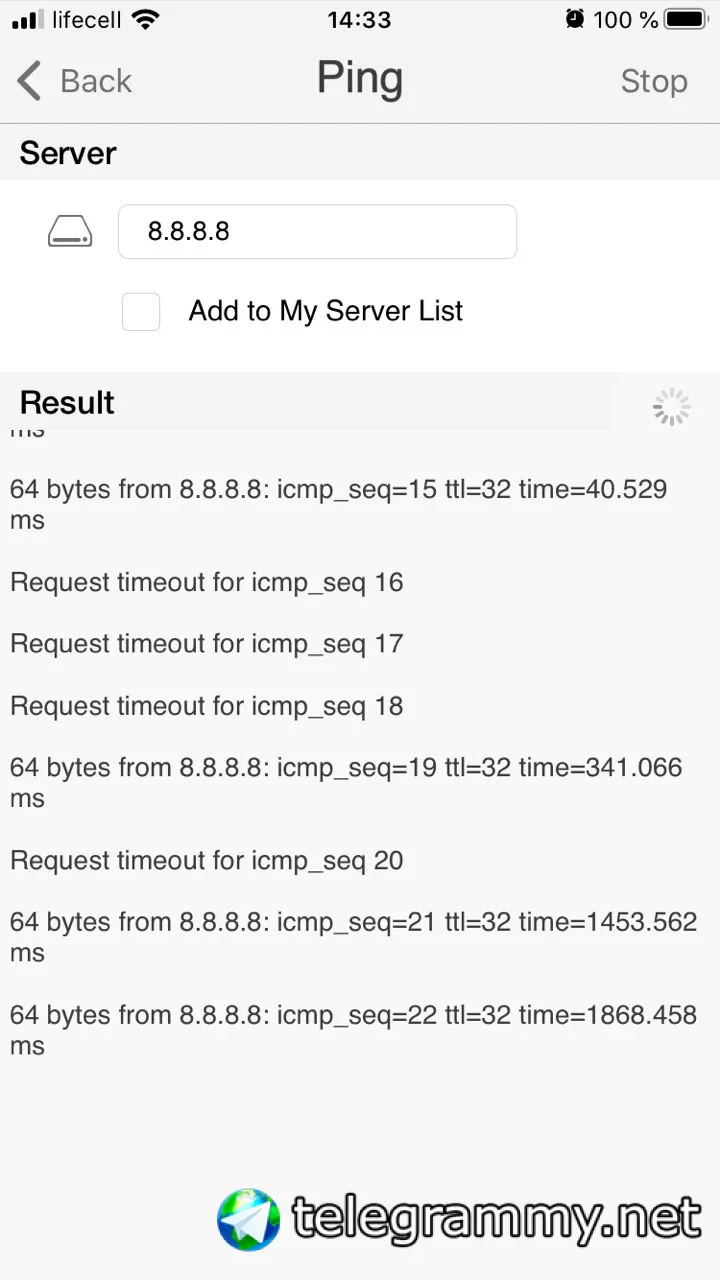This screenshot has width=720, height=1280.
Task: Tap the Ping title
Action: (360, 79)
